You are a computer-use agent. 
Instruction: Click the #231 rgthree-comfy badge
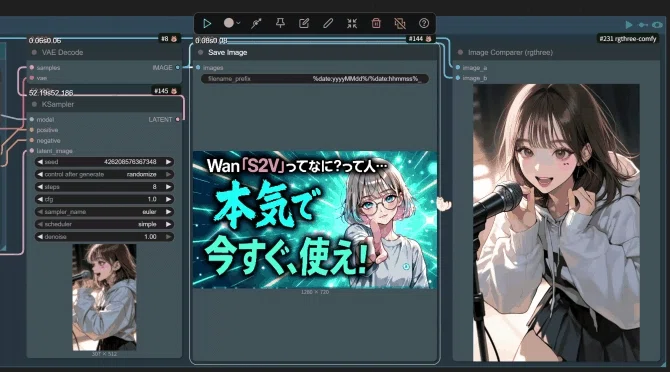pyautogui.click(x=628, y=39)
